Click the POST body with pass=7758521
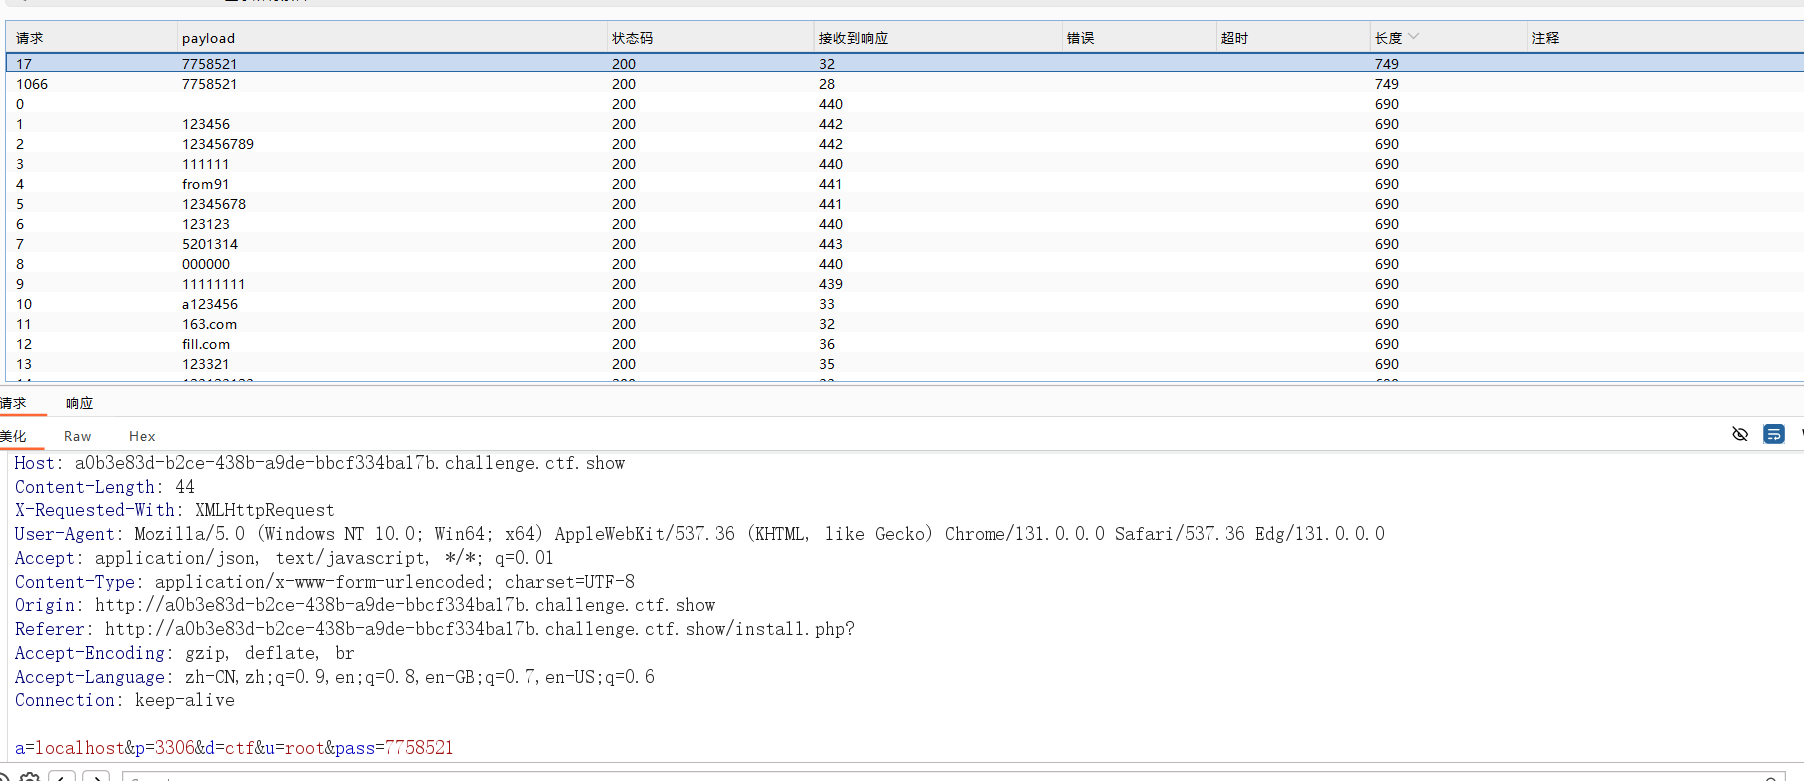 [234, 748]
